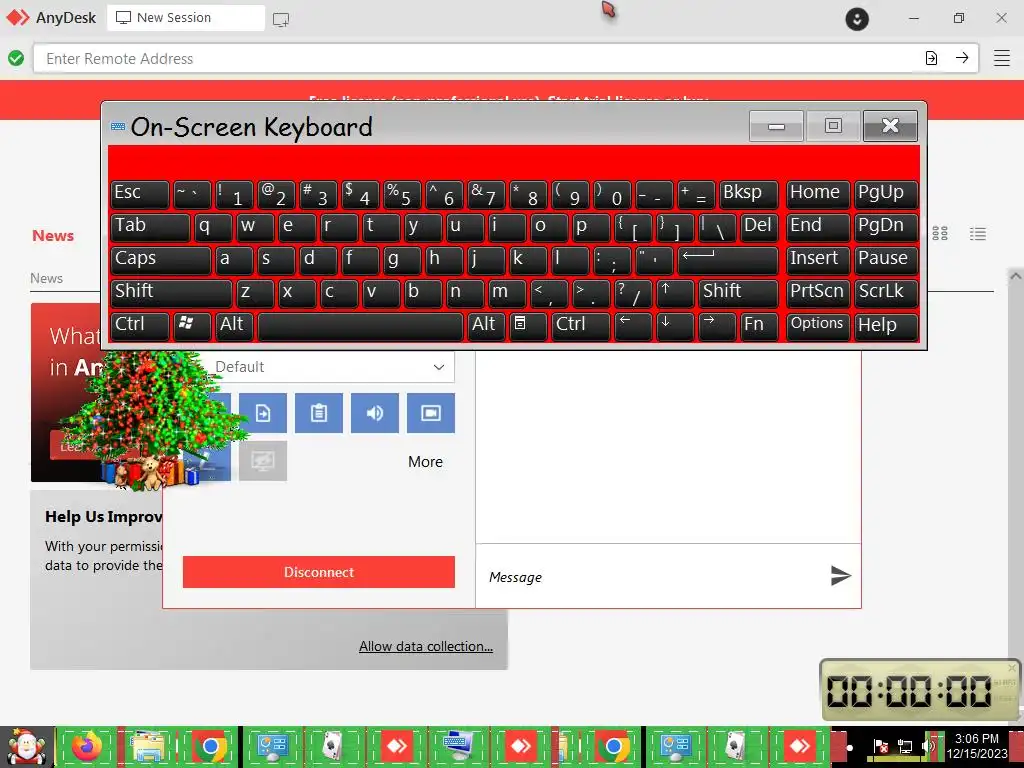Click the security flag icon in system tray

[881, 746]
